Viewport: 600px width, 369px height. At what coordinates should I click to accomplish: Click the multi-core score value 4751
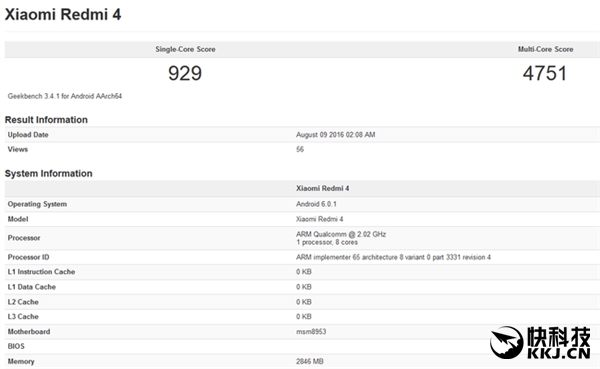coord(545,73)
